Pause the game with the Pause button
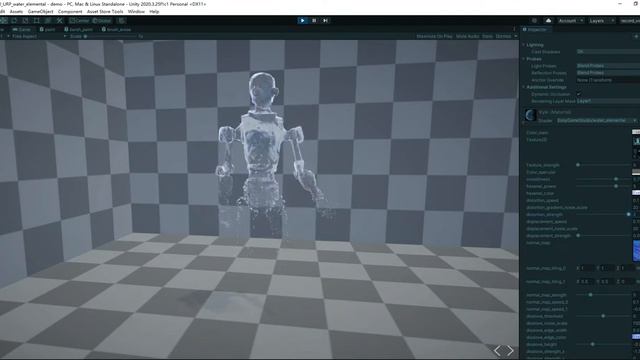Screen dimensions: 640x360 (314, 20)
